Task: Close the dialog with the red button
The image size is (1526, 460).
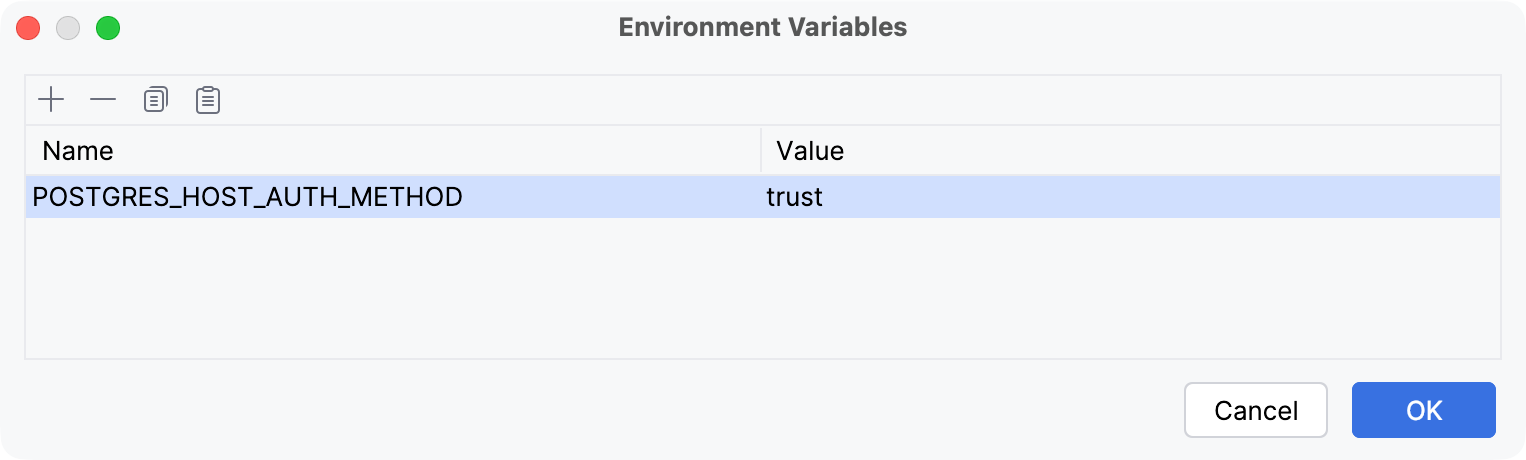Action: 28,28
